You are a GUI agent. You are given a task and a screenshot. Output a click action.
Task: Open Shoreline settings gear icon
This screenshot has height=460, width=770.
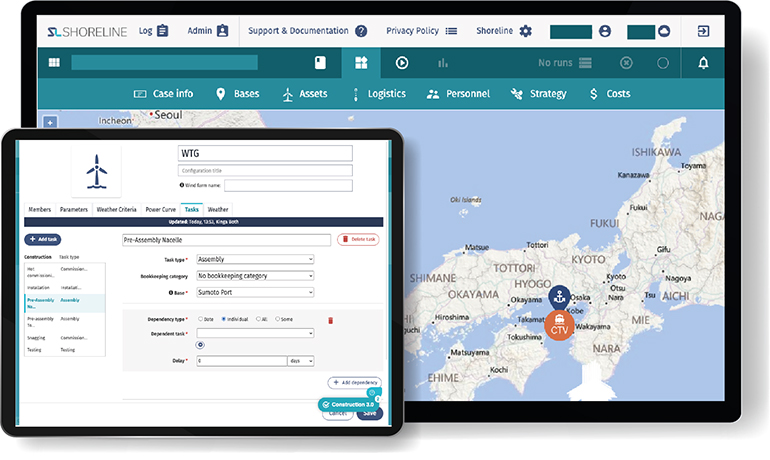525,31
